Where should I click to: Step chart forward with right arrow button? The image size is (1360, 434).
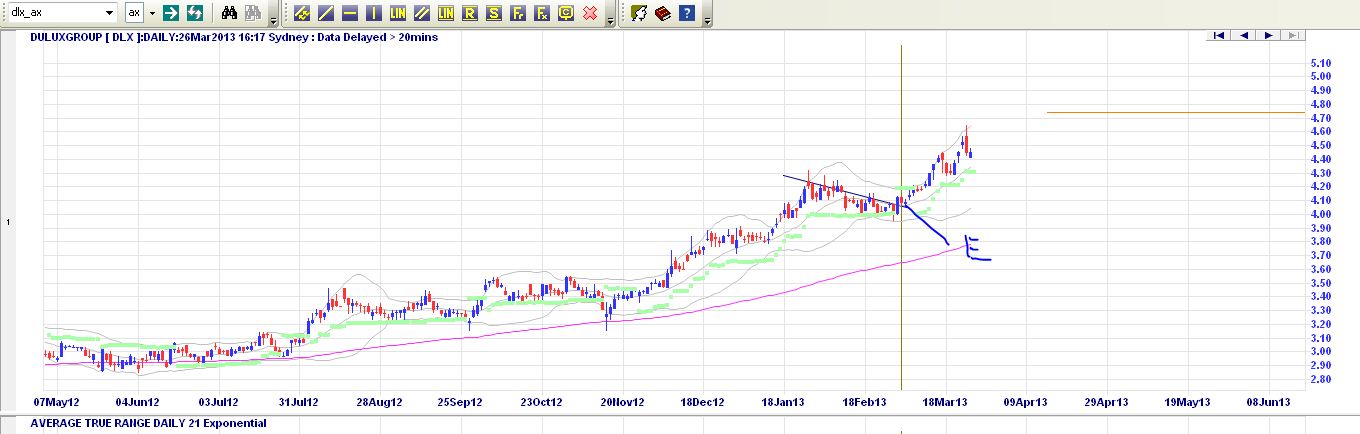click(1269, 35)
